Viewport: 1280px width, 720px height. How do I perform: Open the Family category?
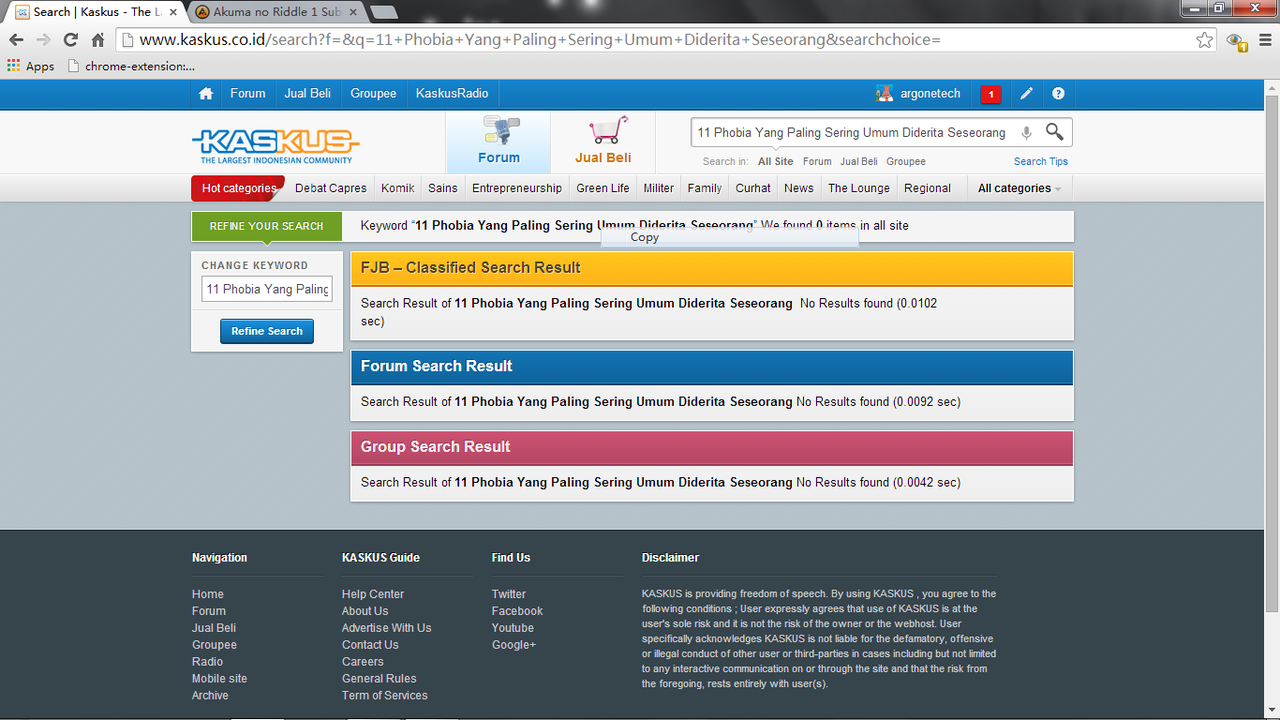click(705, 188)
